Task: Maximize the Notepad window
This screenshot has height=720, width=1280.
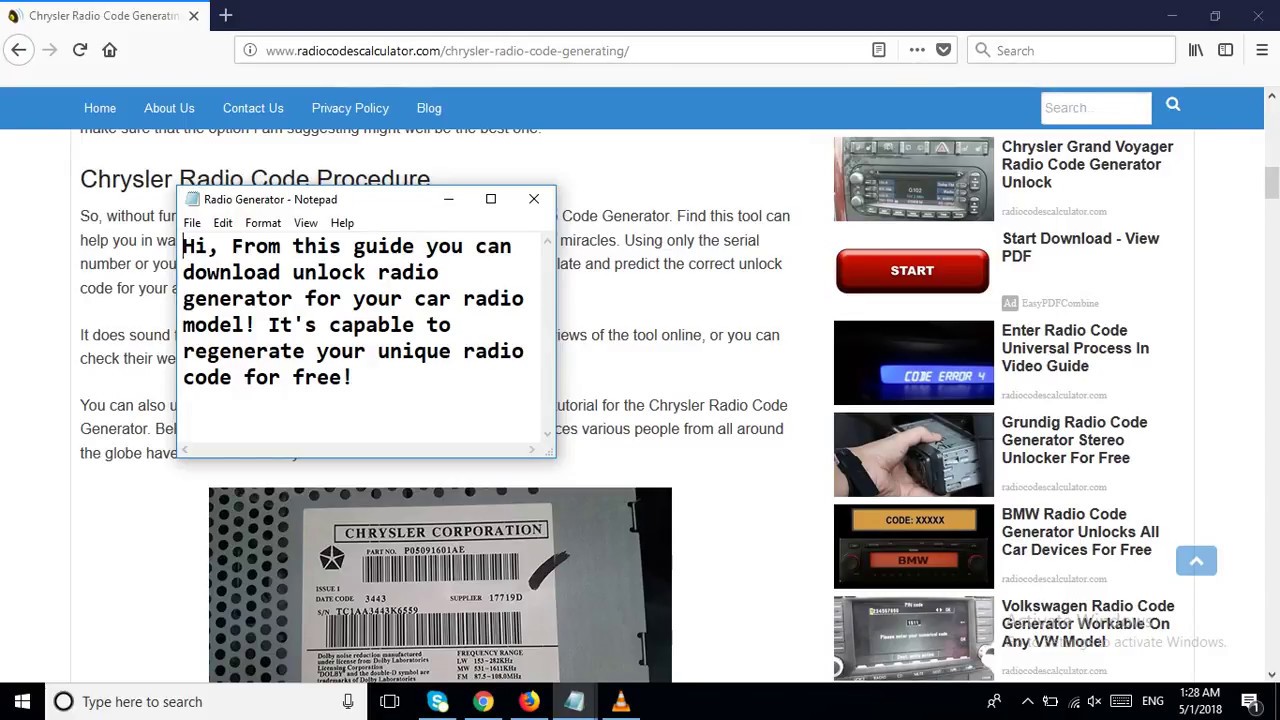Action: tap(491, 199)
